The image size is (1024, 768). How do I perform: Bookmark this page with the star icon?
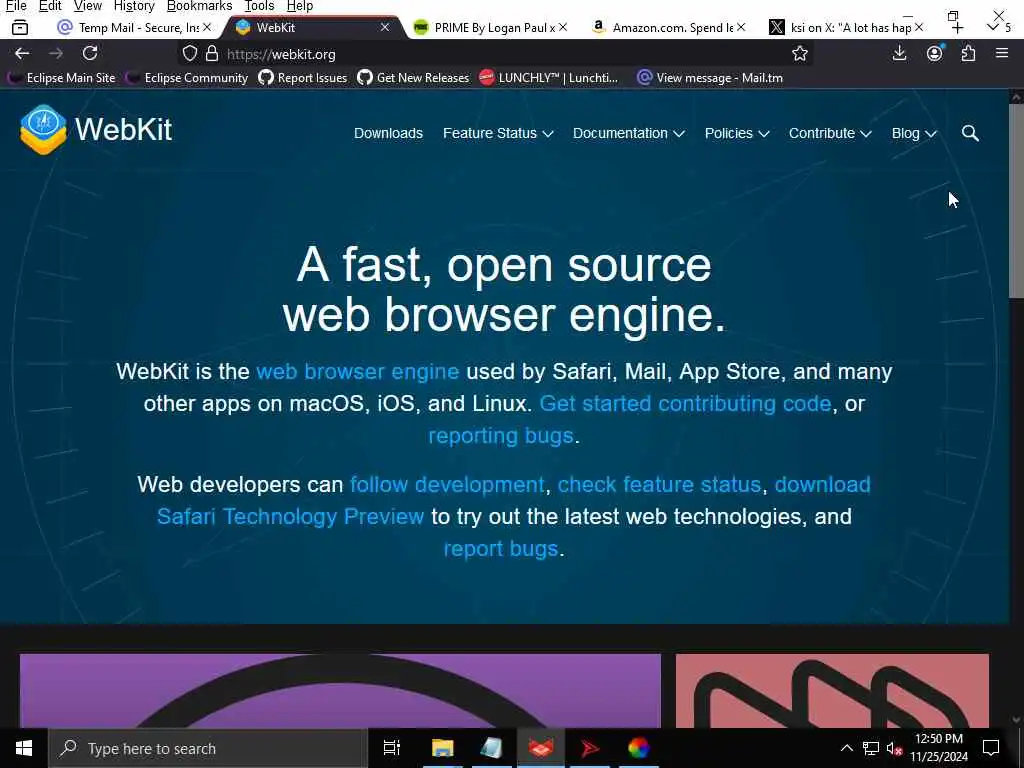799,54
